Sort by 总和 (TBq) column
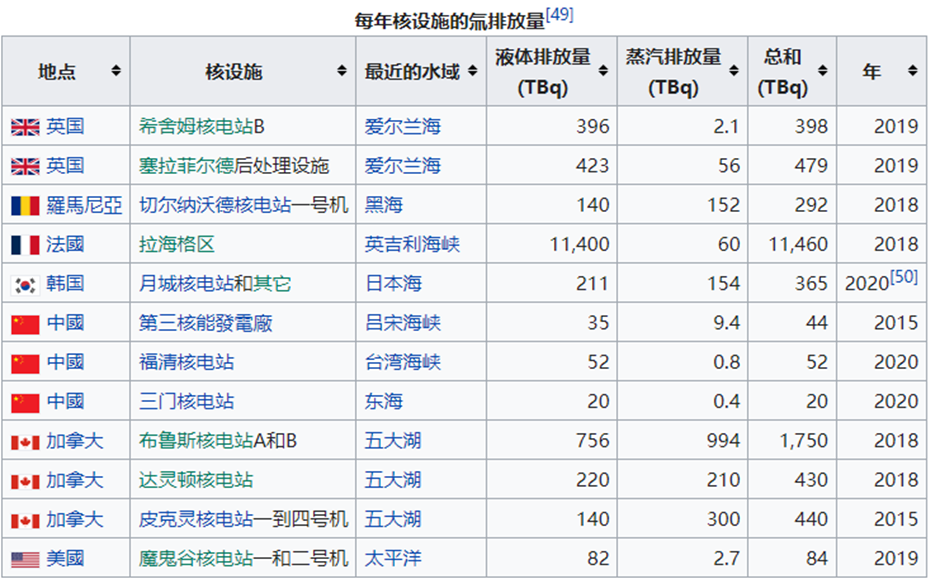The image size is (940, 579). [822, 71]
